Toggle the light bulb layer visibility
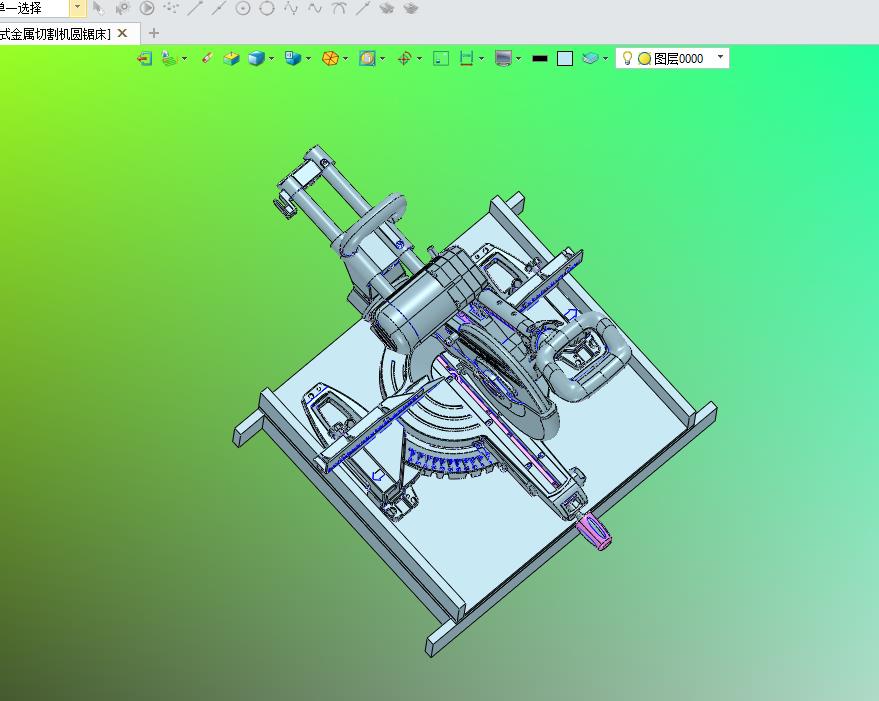879x701 pixels. pos(627,58)
